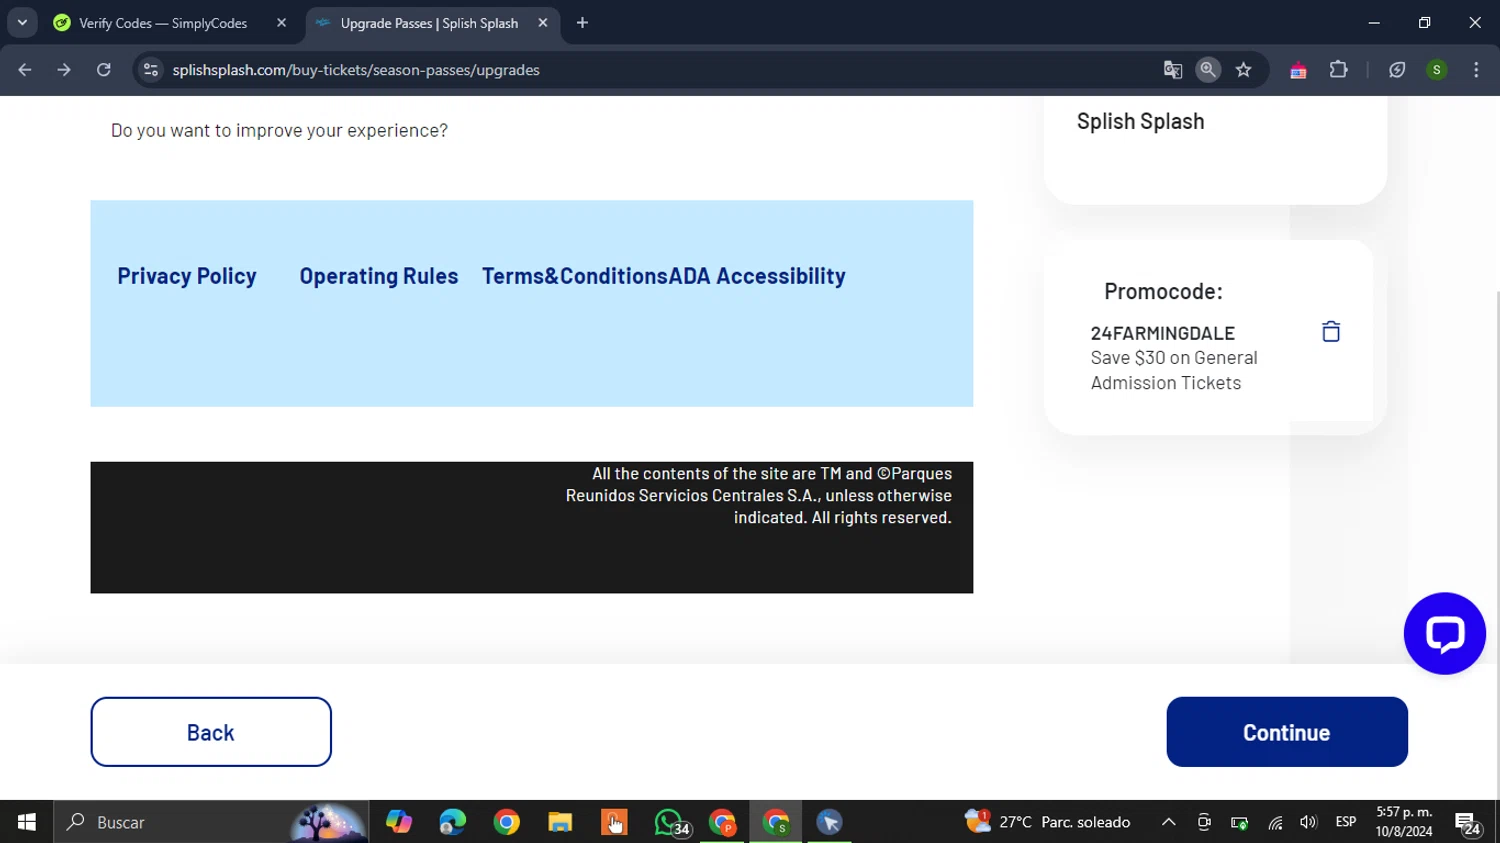This screenshot has height=843, width=1500.
Task: Open the live chat bubble
Action: point(1444,633)
